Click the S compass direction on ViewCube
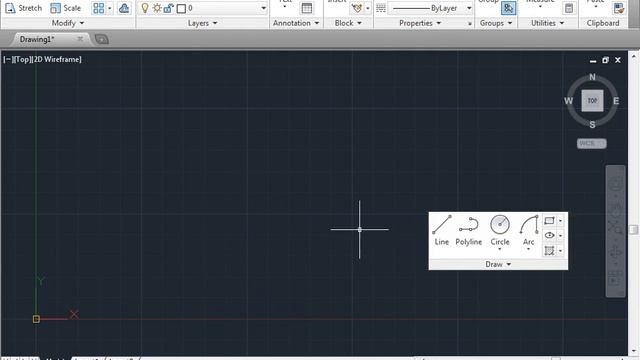640x360 pixels. [x=592, y=124]
